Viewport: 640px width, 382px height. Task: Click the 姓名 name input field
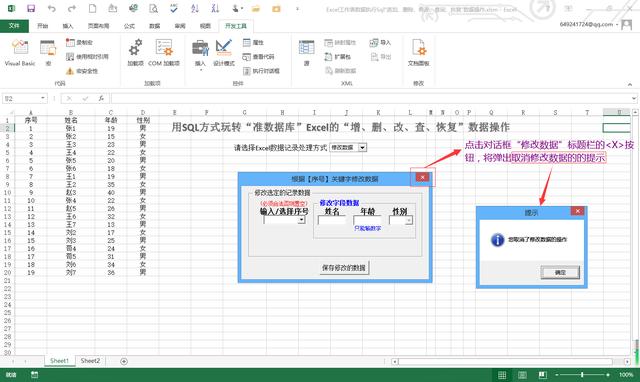(332, 220)
